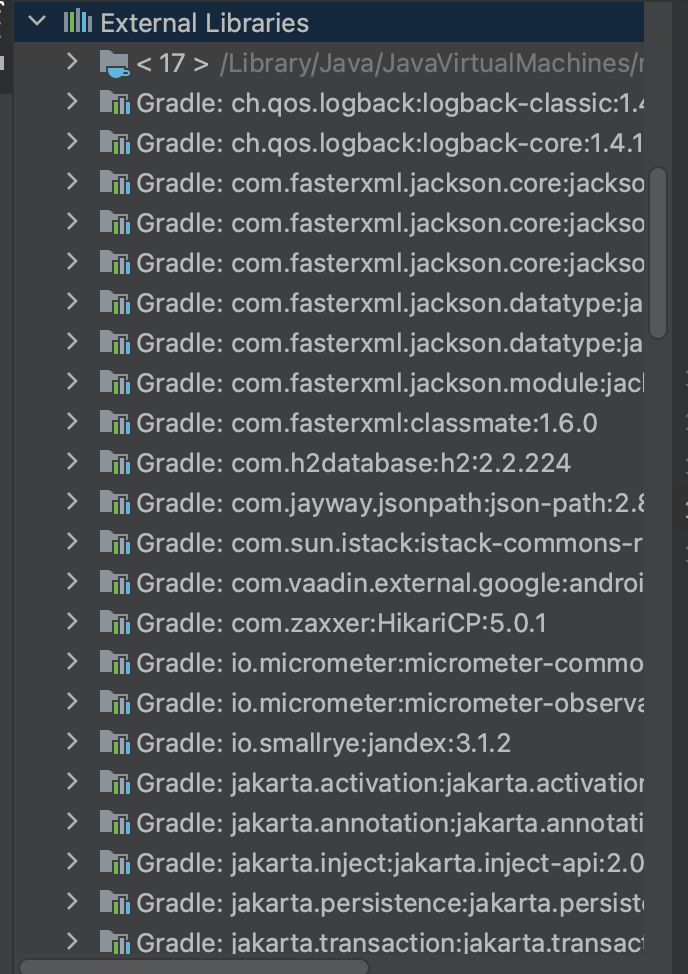This screenshot has height=974, width=688.
Task: Expand the classmate:1.6.0 library node
Action: [x=72, y=421]
